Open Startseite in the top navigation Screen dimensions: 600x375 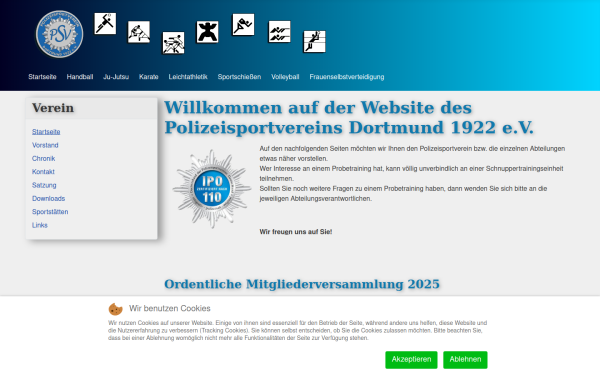[x=42, y=77]
